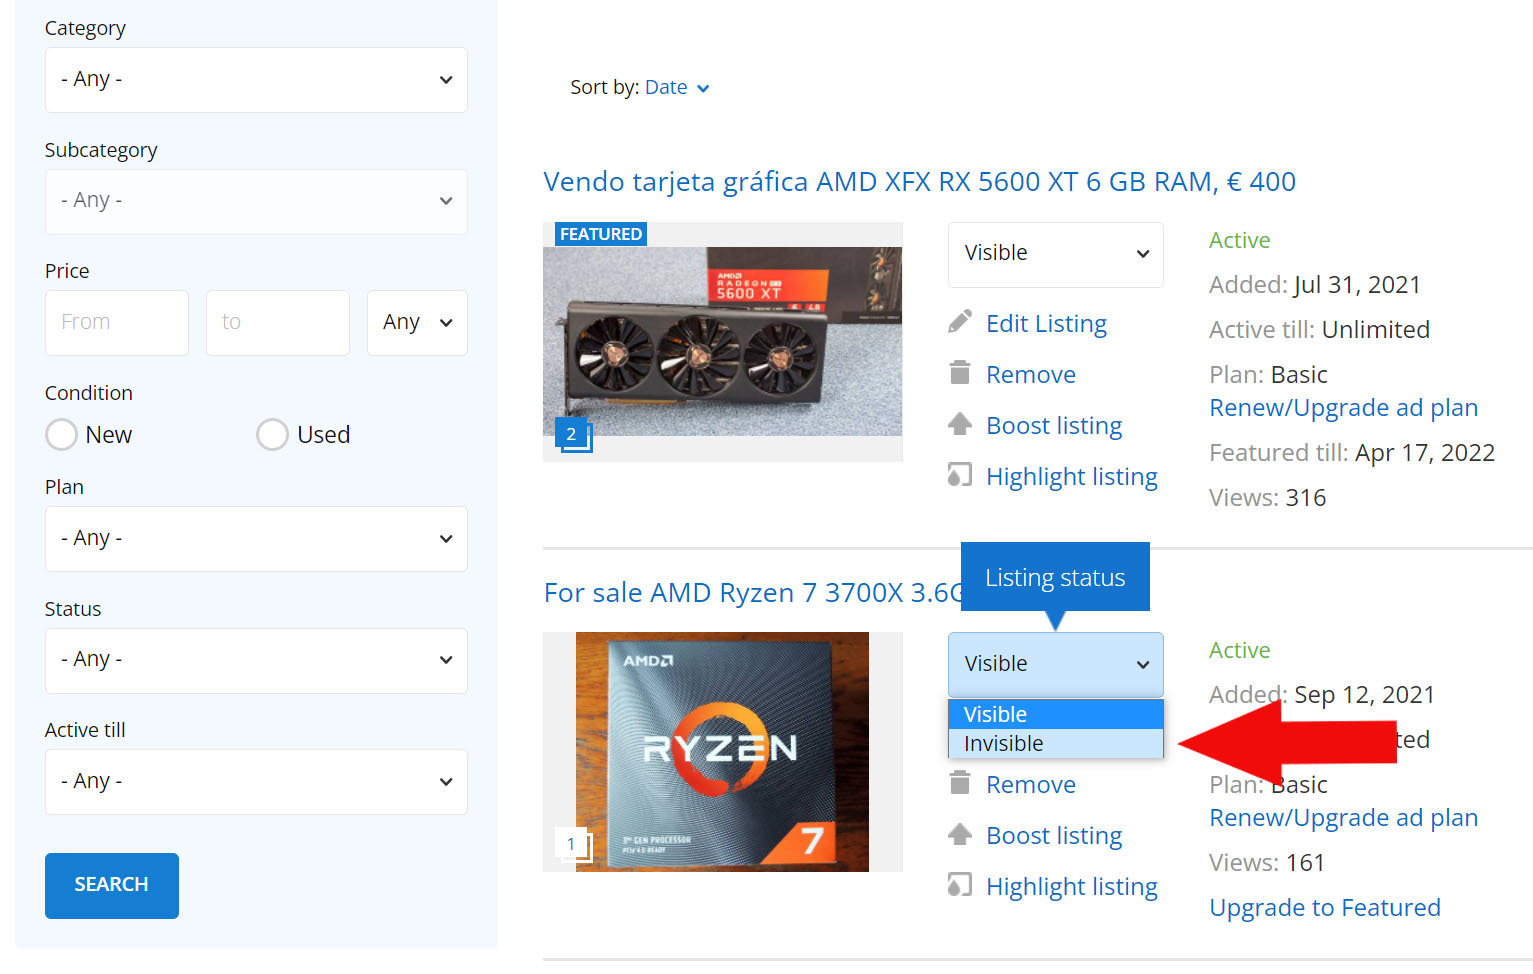Click Boost listing for Ryzen listing

click(x=1054, y=836)
